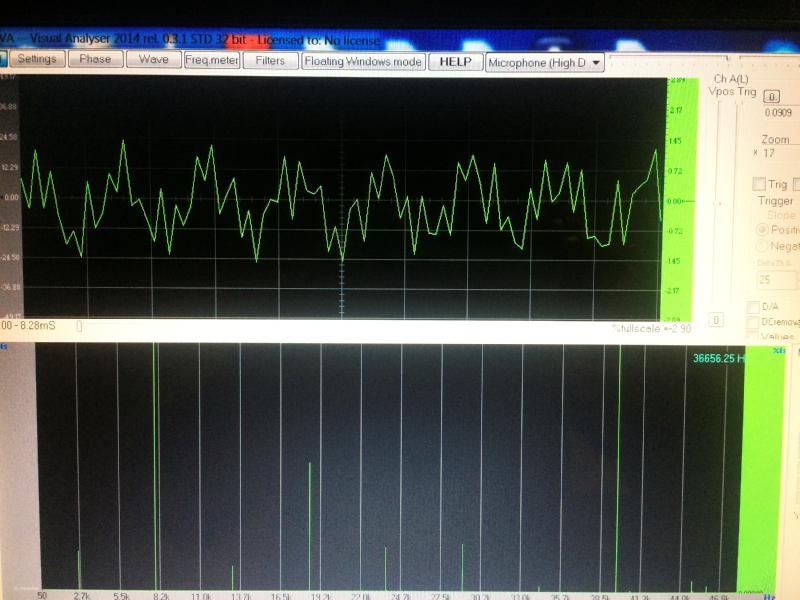This screenshot has height=600, width=800.
Task: Click the Vpos vertical slider handle
Action: pos(719,203)
